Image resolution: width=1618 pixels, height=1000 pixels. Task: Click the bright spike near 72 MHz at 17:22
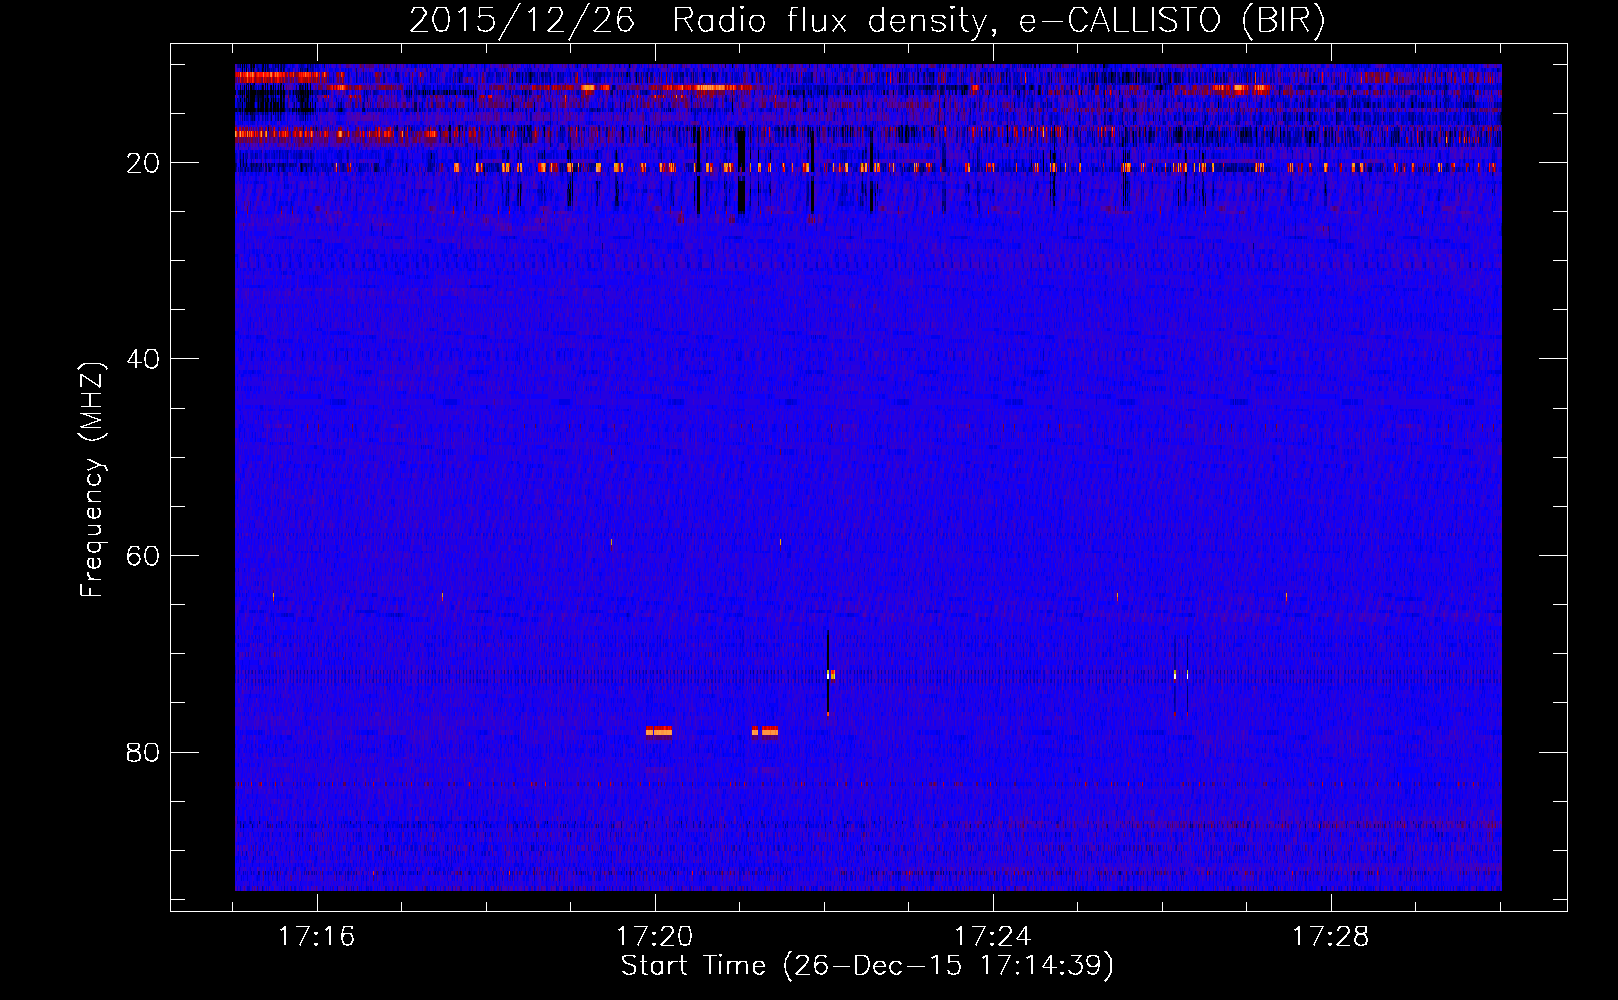pyautogui.click(x=830, y=675)
